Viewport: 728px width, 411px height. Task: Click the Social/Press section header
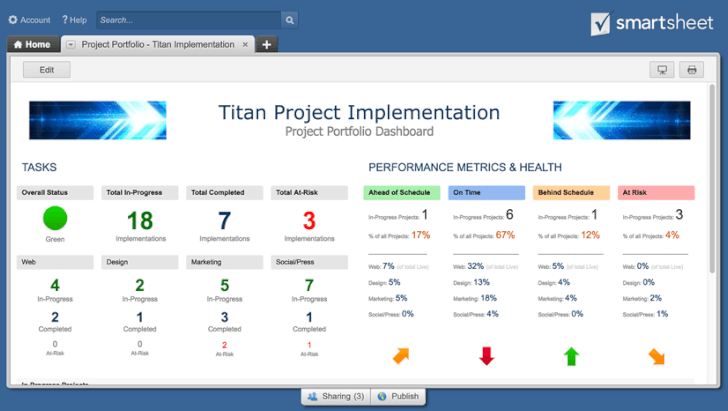[x=309, y=262]
